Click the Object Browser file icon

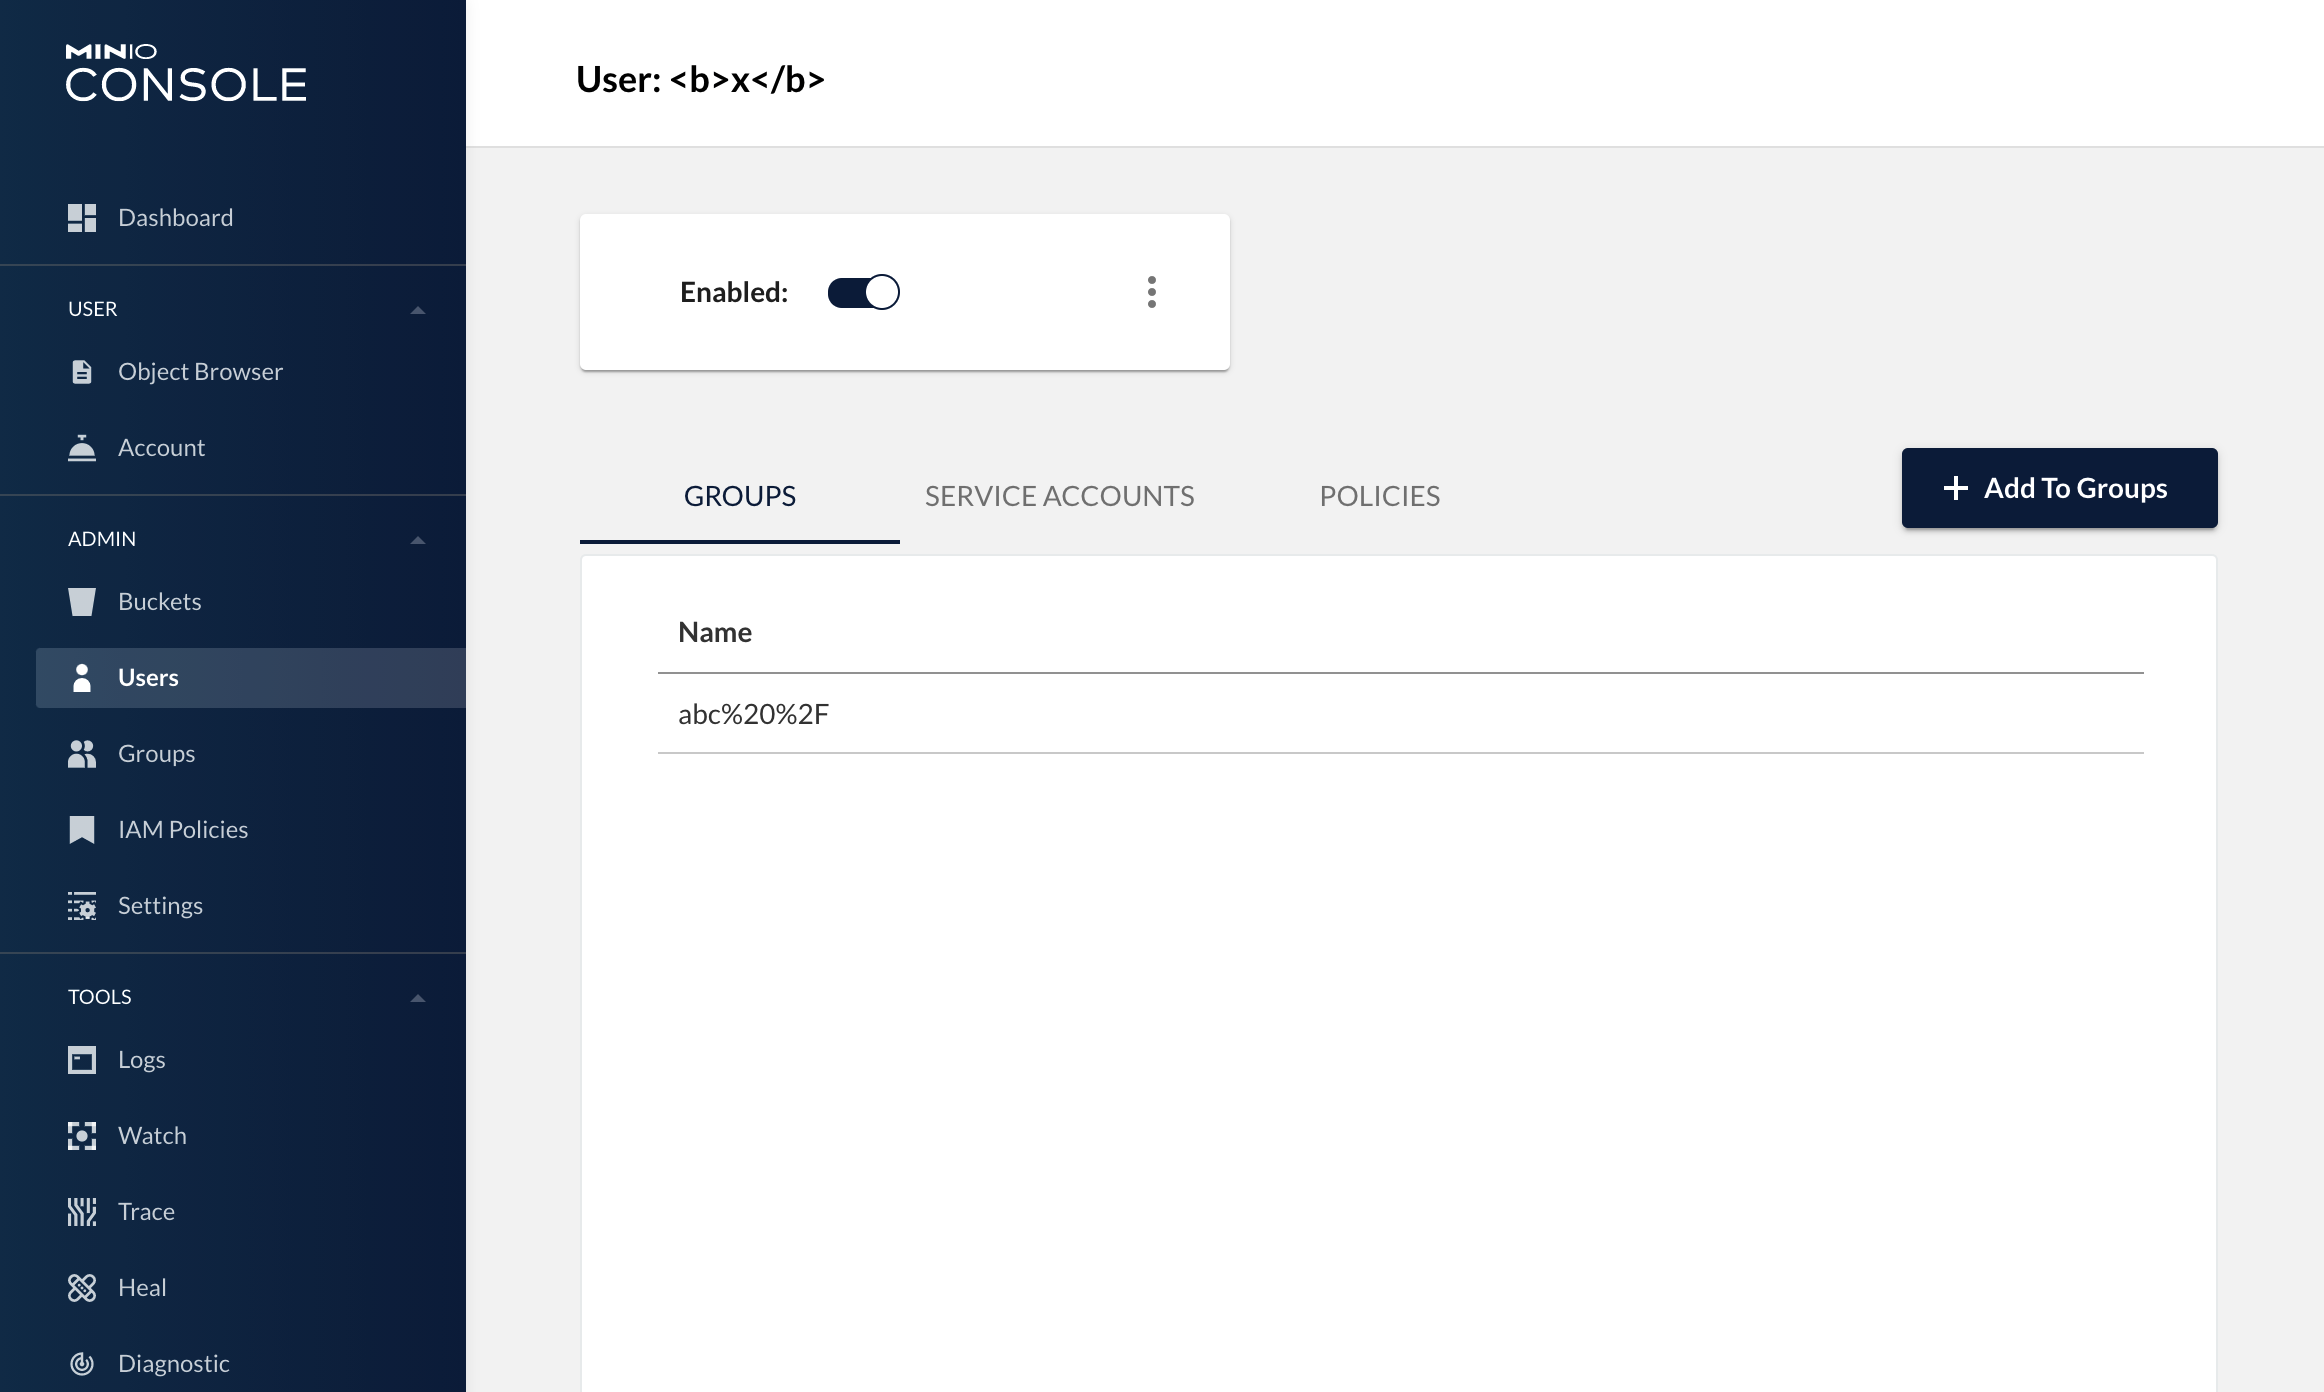coord(82,372)
